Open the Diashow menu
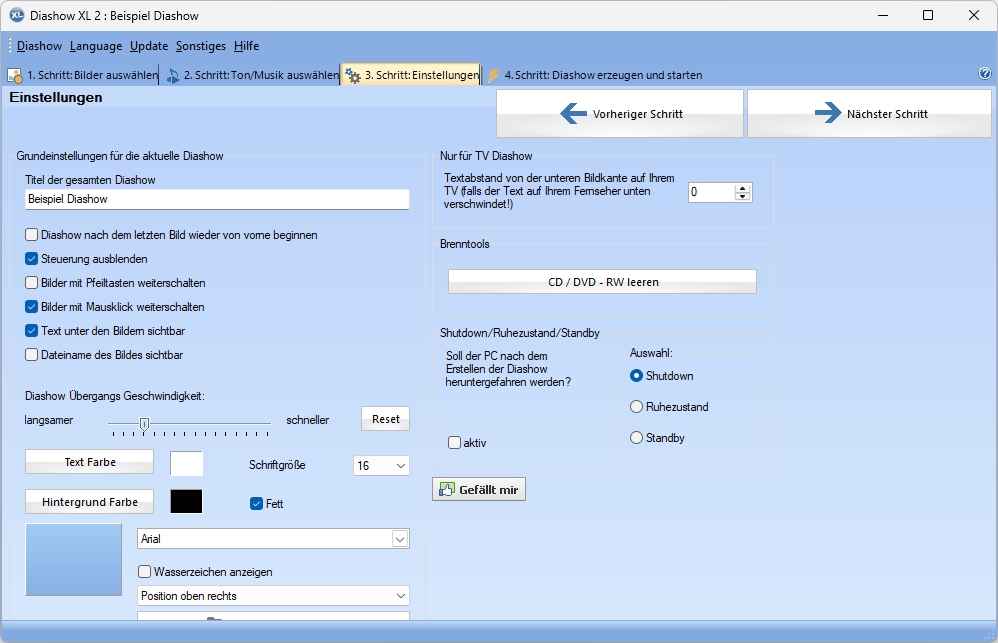The image size is (998, 643). point(39,46)
